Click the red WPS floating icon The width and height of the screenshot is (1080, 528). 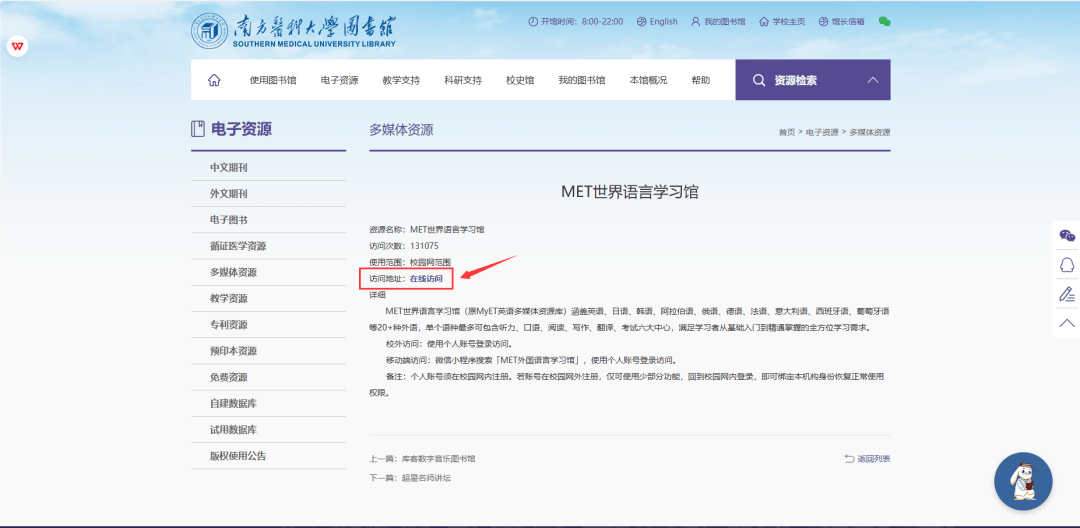(18, 46)
